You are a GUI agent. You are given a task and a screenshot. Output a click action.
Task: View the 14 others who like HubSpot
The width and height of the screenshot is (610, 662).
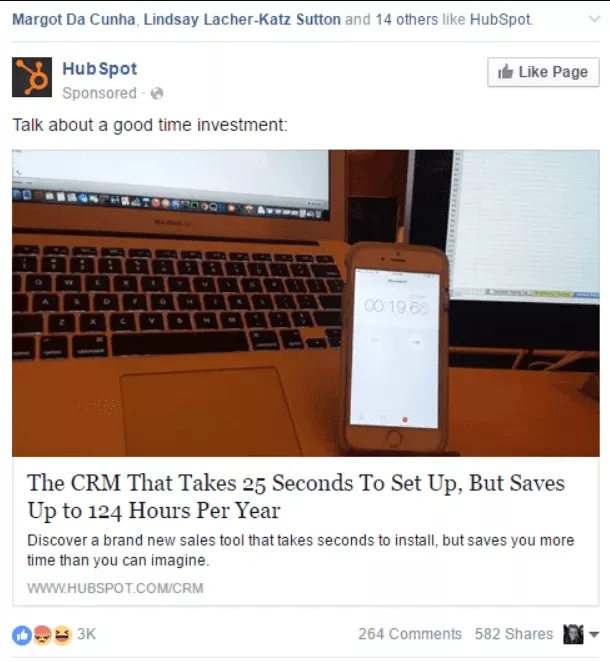click(406, 19)
